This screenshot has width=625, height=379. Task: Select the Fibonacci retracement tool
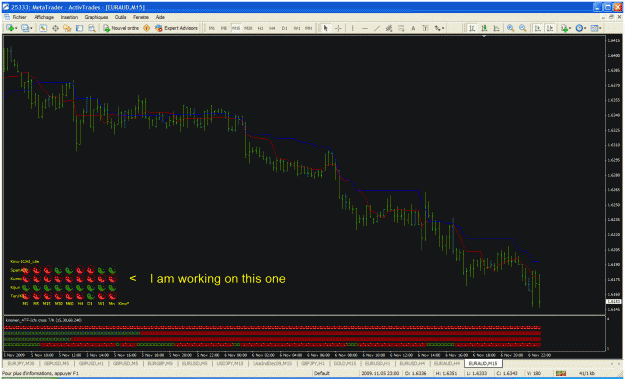(x=401, y=28)
